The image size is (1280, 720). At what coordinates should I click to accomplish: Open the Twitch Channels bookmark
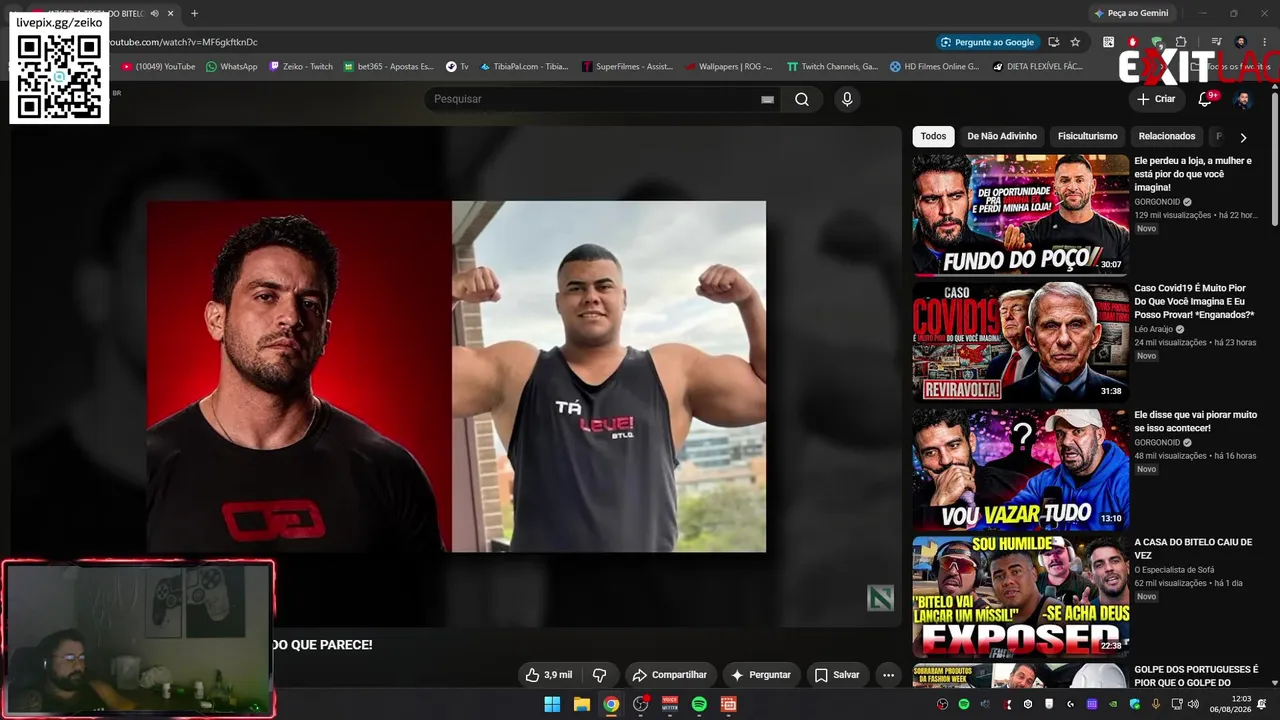tap(832, 67)
